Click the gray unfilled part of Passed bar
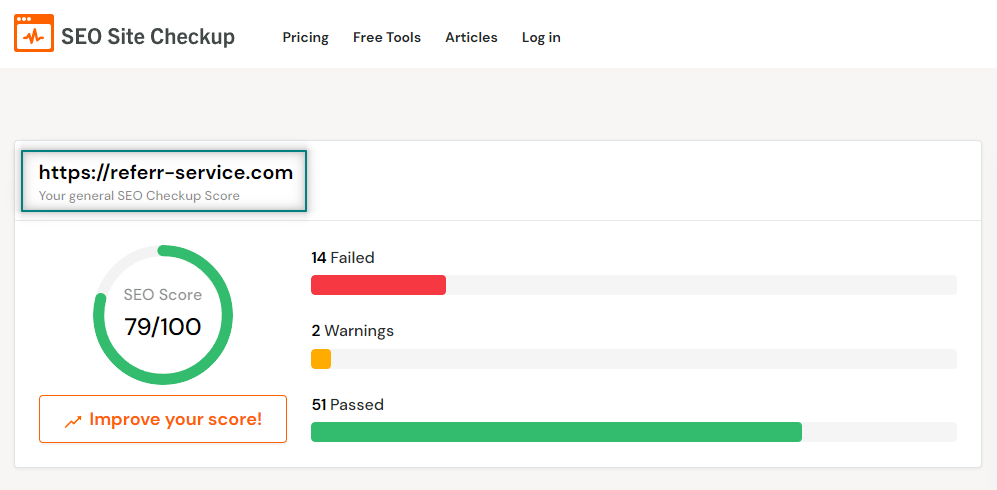This screenshot has height=490, width=997. 879,432
